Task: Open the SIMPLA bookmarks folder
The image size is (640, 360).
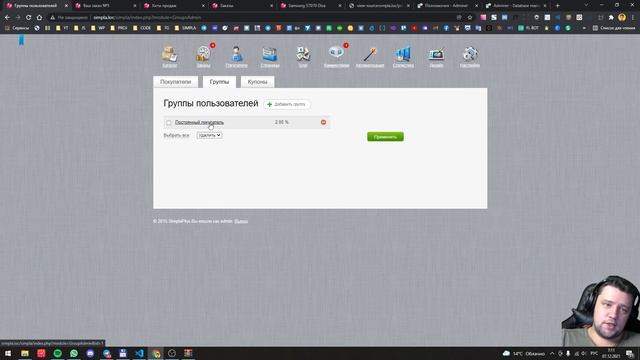Action: [x=185, y=28]
